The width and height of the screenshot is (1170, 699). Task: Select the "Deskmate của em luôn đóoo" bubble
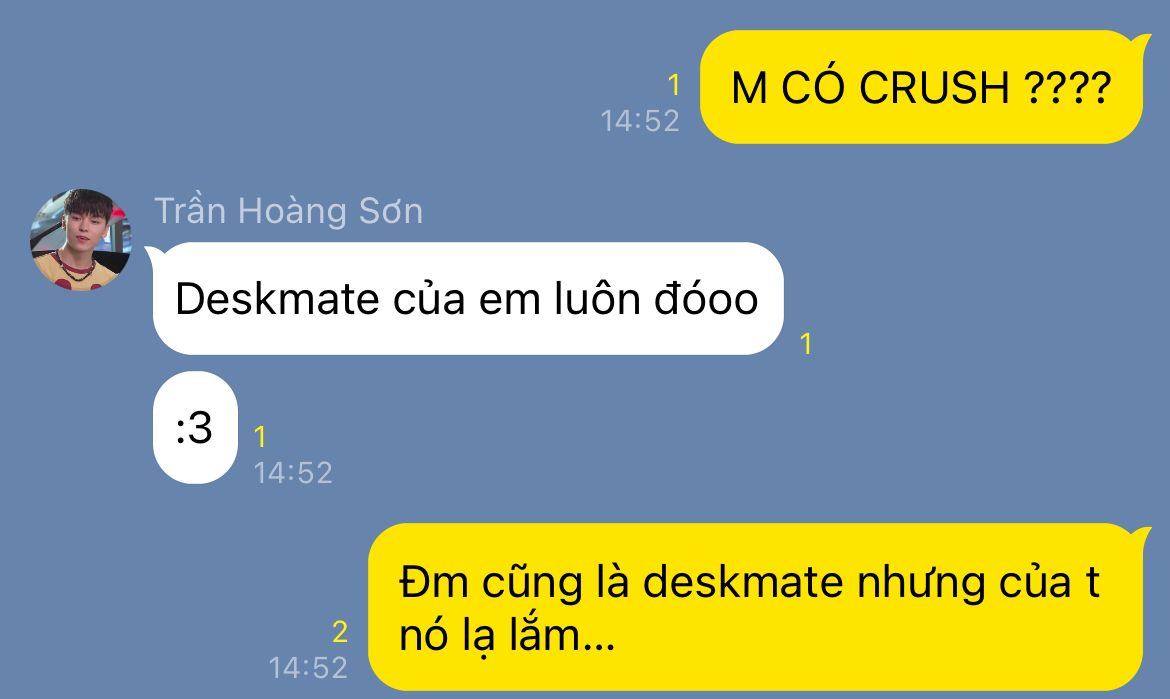(x=466, y=298)
